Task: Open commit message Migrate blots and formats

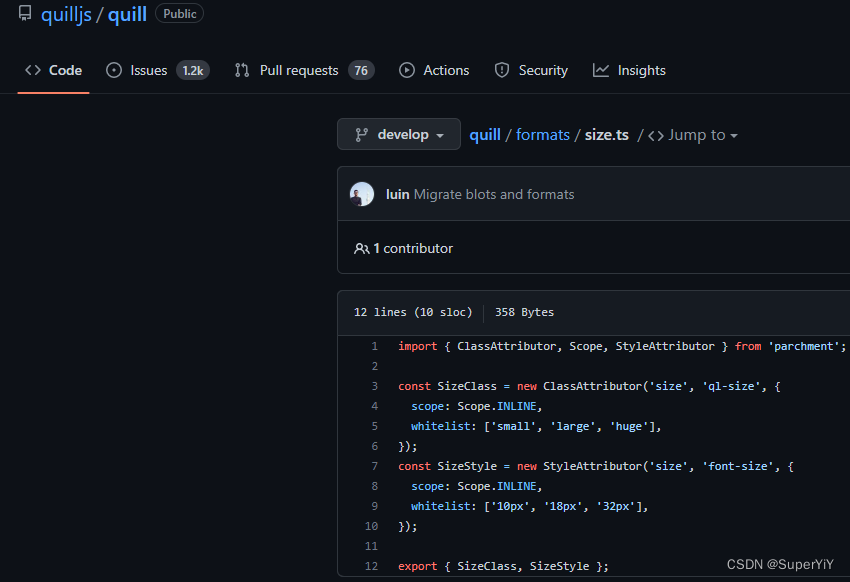Action: (494, 195)
